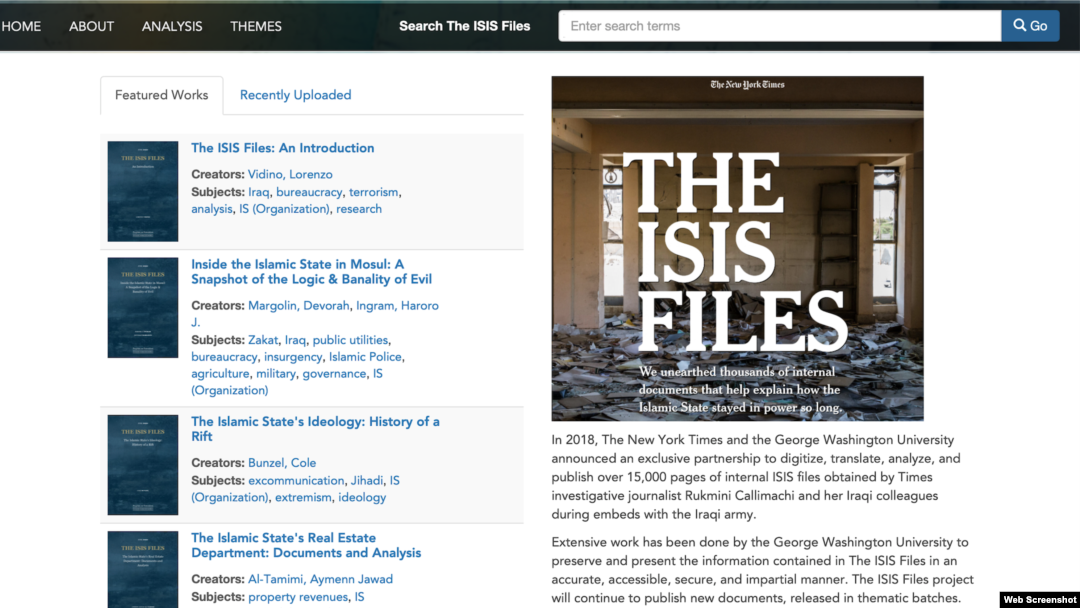Click the New York Times ISIS Files image
The width and height of the screenshot is (1080, 608).
pos(737,249)
